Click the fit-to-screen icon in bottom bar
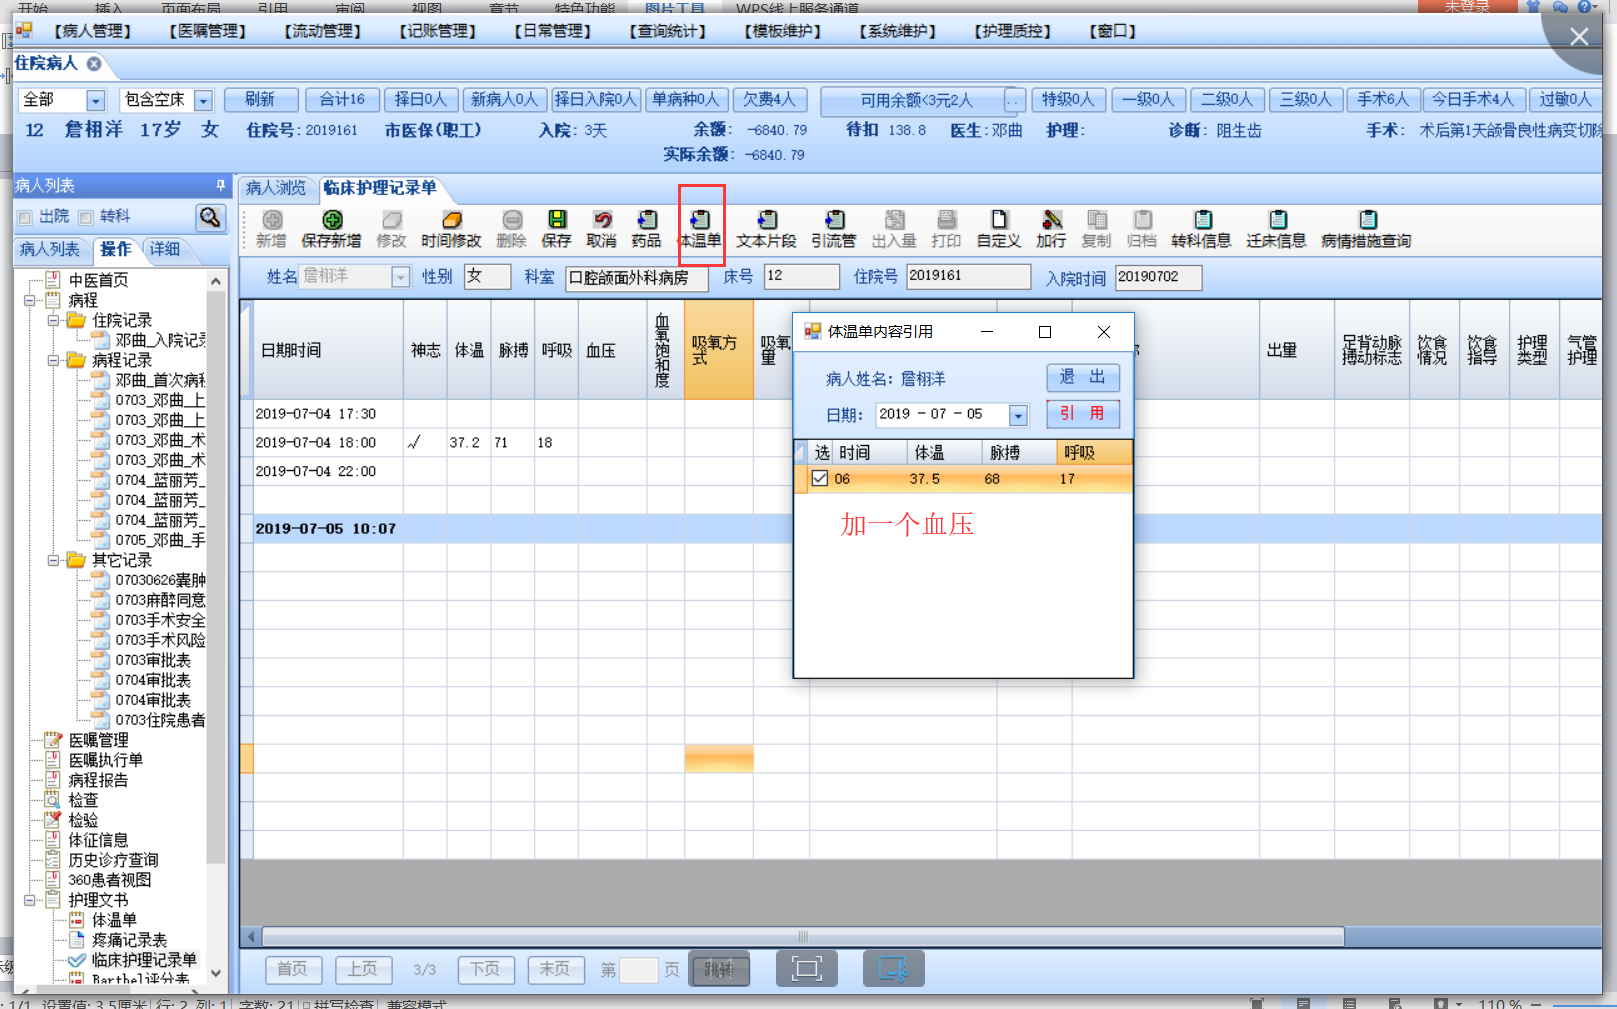 coord(806,968)
